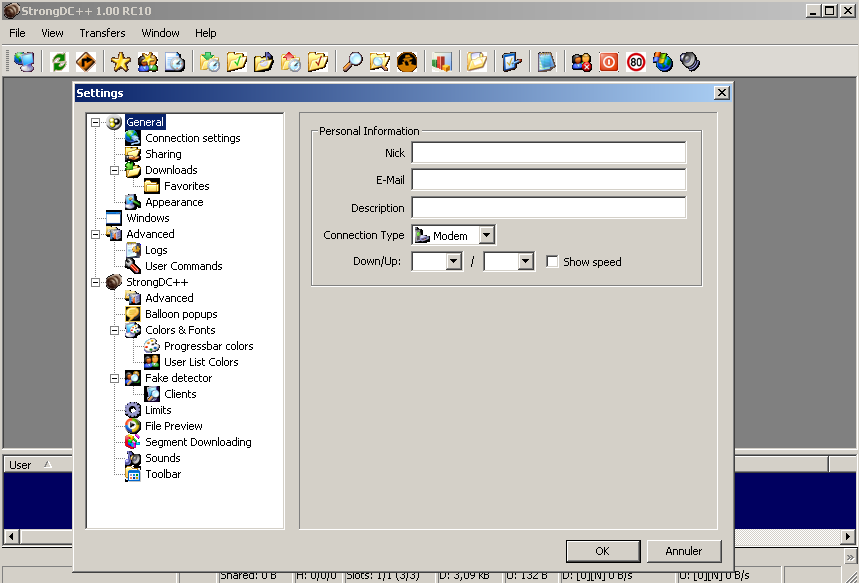Image resolution: width=859 pixels, height=583 pixels.
Task: Open Finished Uploads folder with red check
Action: pyautogui.click(x=318, y=61)
